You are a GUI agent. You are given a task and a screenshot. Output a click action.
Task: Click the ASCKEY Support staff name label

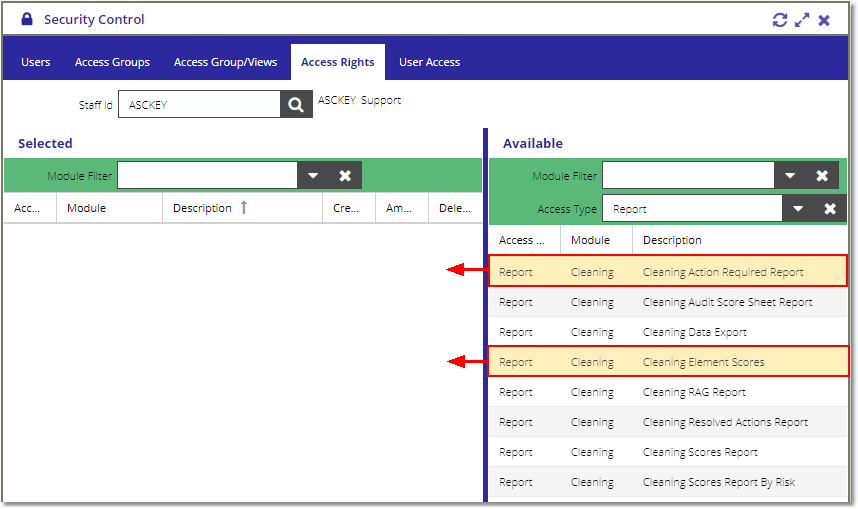click(360, 100)
